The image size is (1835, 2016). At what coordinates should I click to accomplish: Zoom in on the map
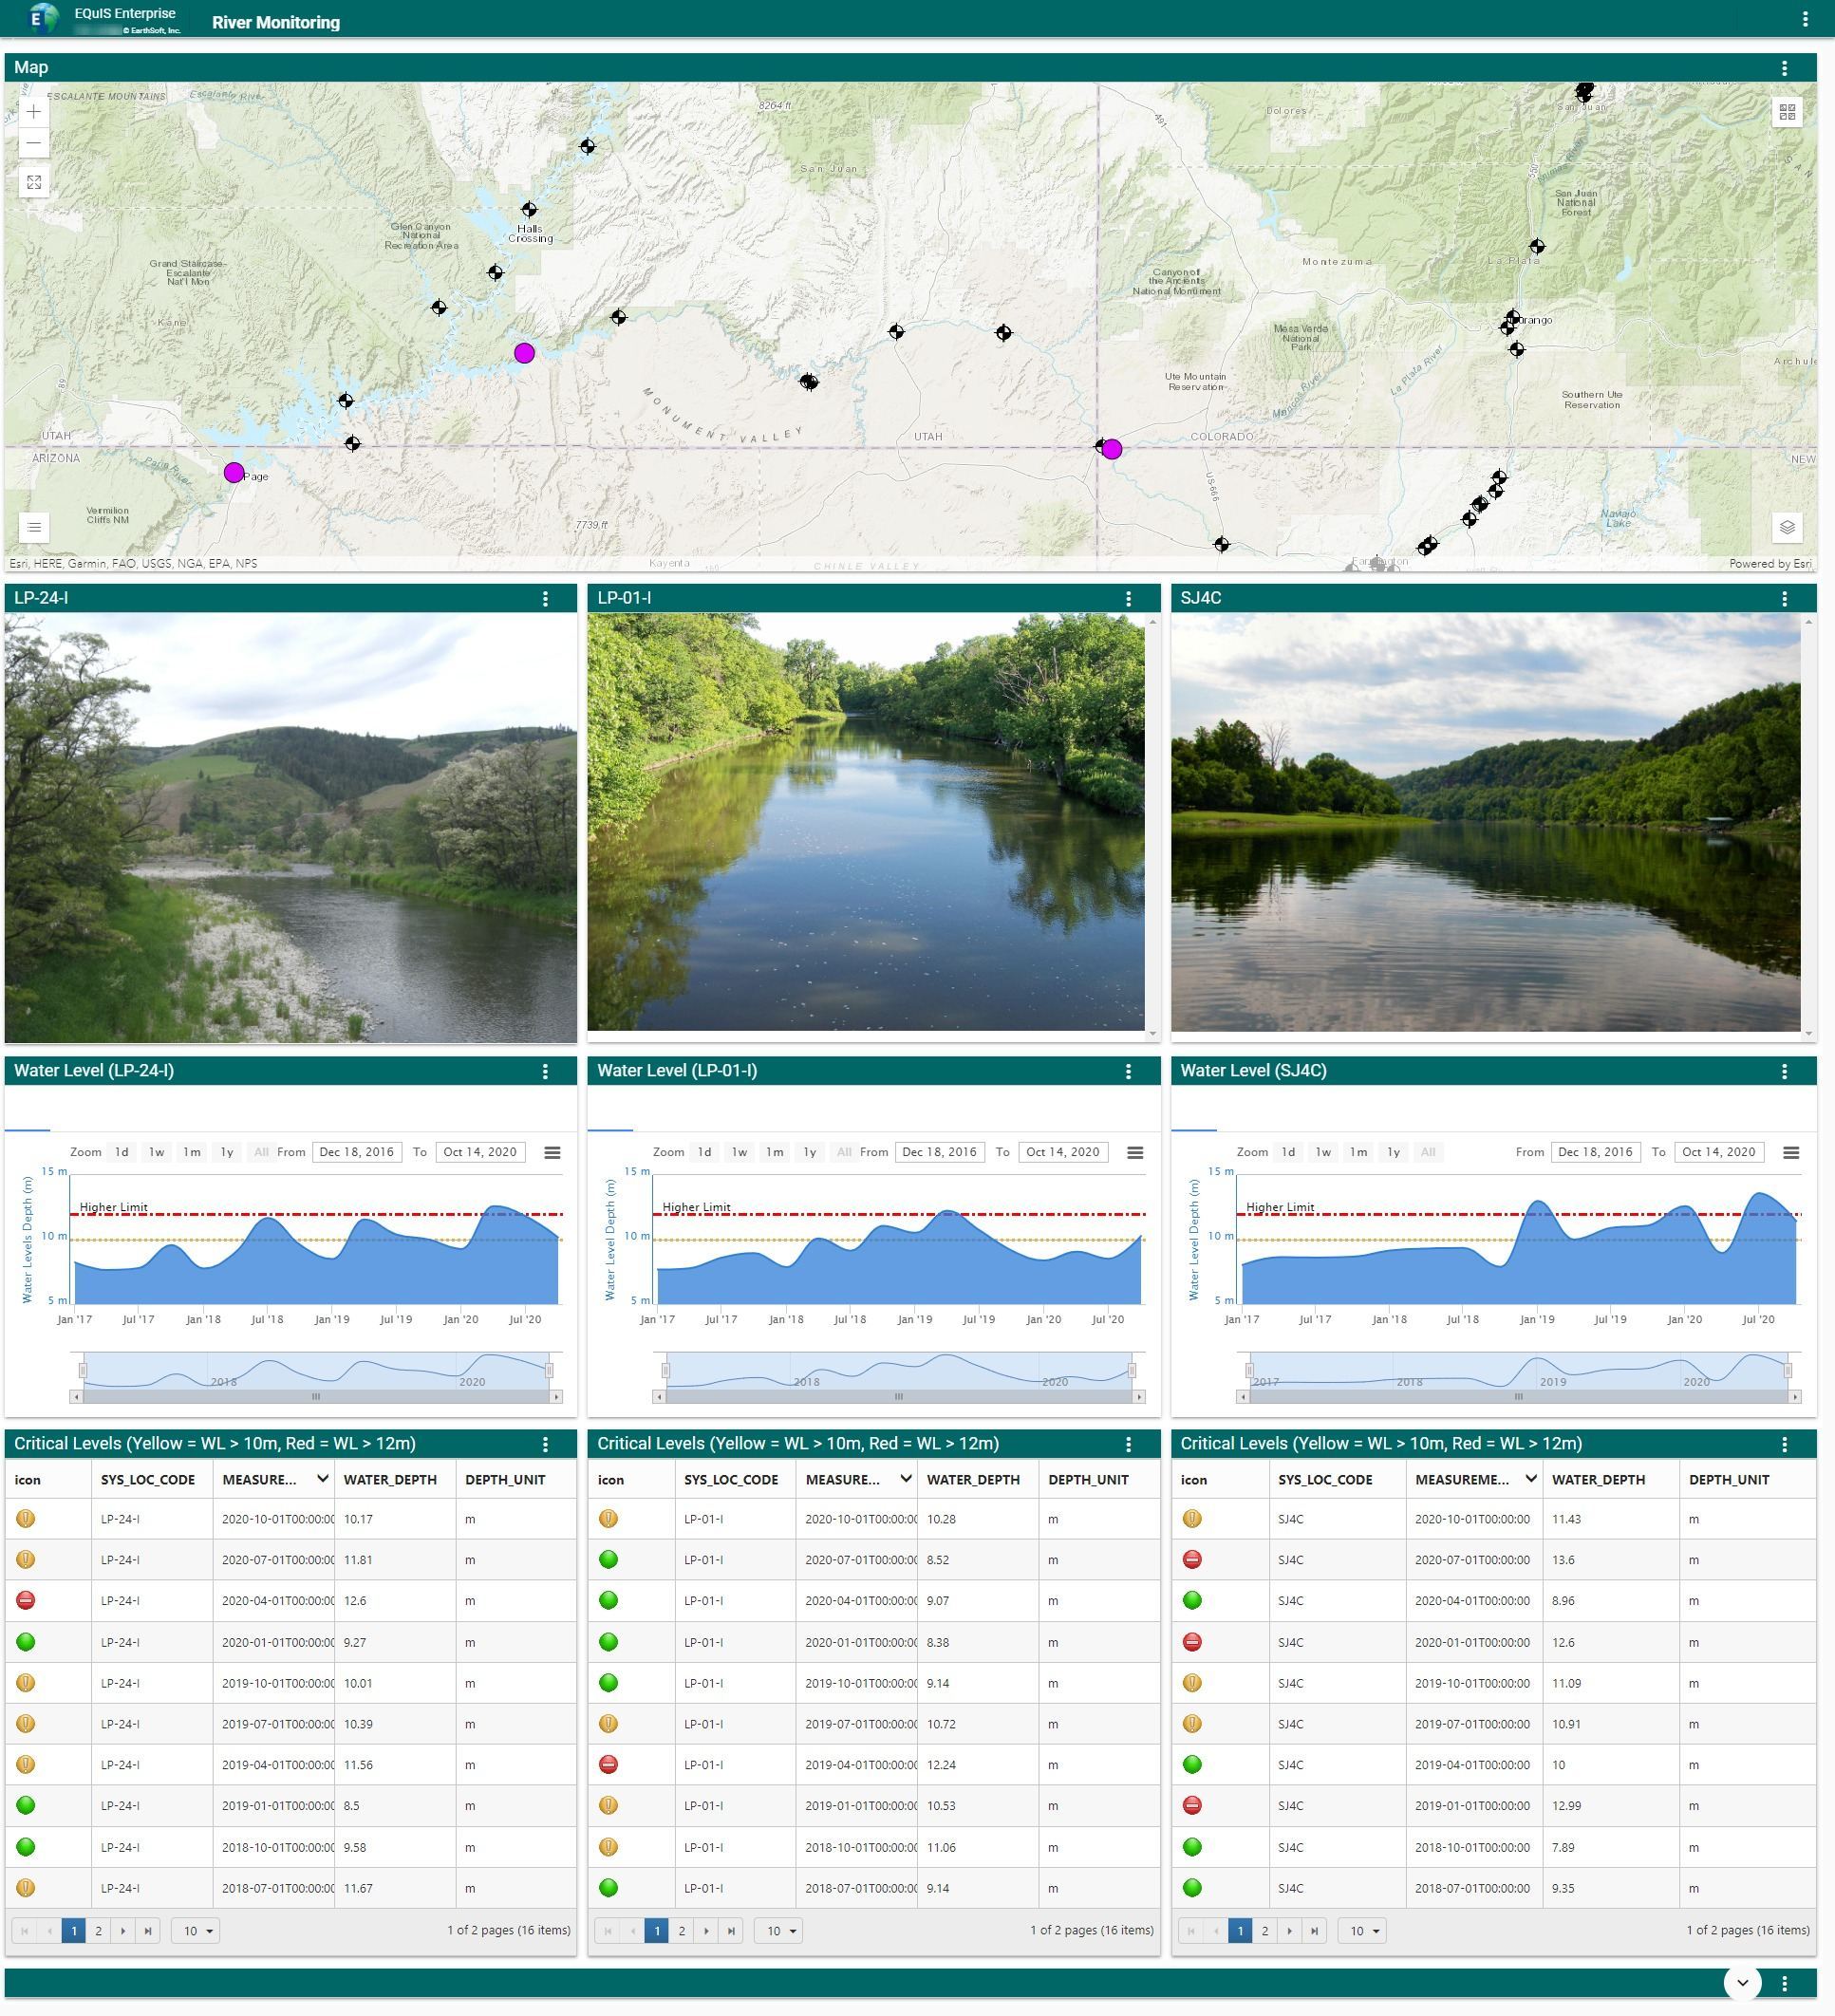pos(34,112)
